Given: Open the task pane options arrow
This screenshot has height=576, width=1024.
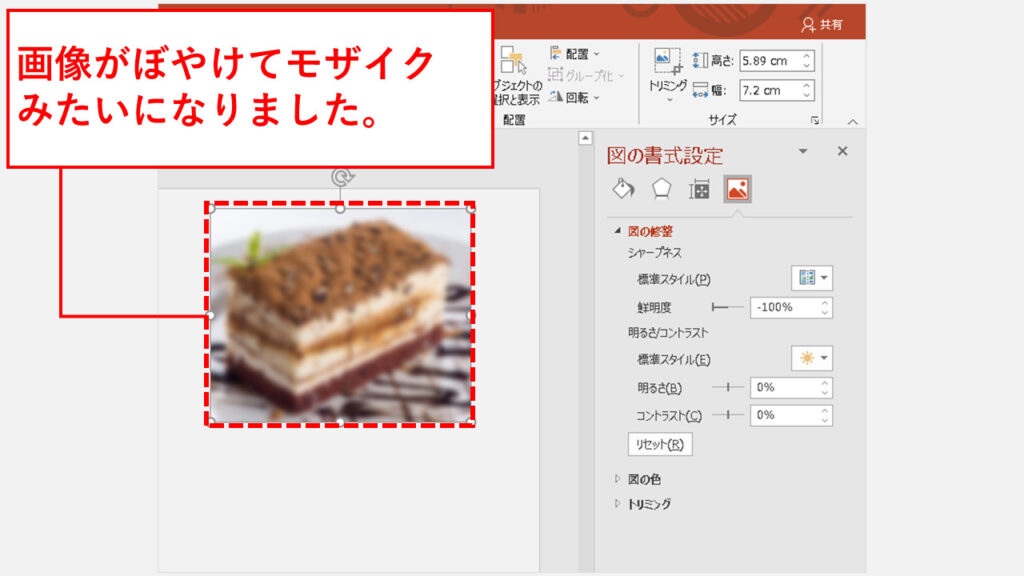Looking at the screenshot, I should [x=803, y=152].
